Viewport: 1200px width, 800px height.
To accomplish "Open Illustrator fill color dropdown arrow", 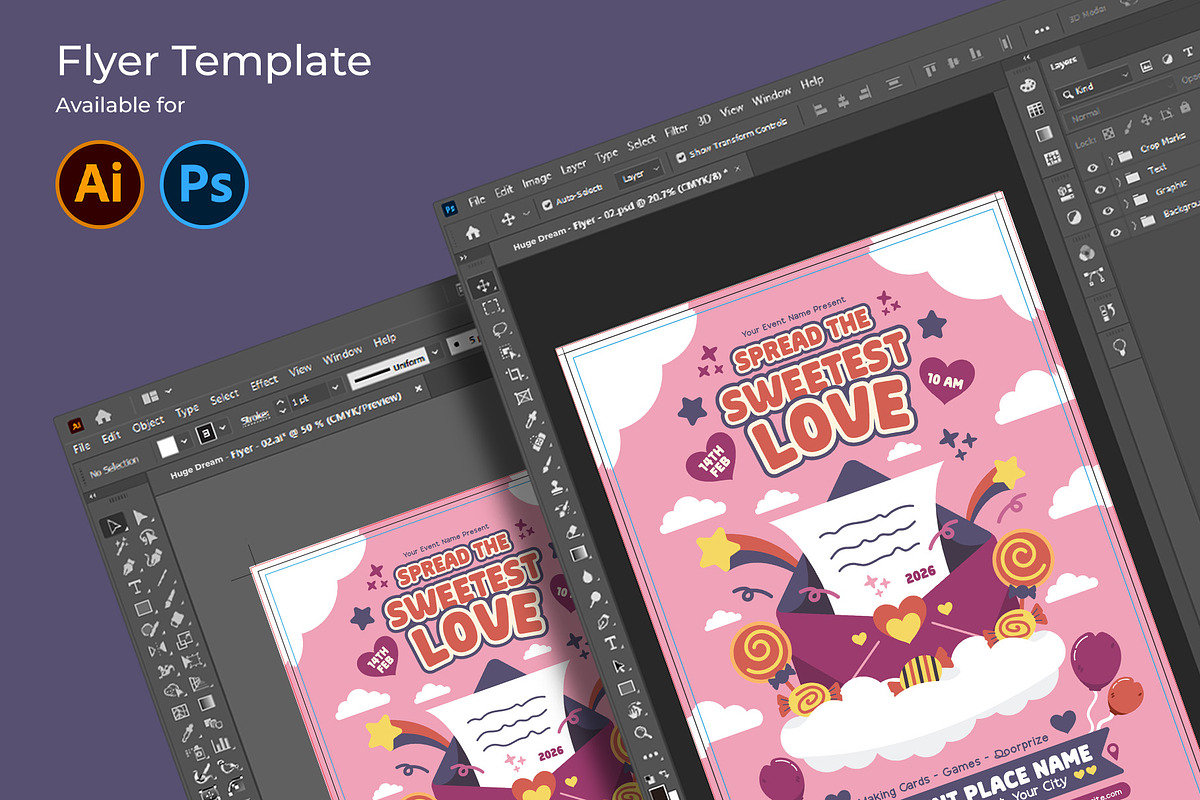I will click(x=184, y=441).
